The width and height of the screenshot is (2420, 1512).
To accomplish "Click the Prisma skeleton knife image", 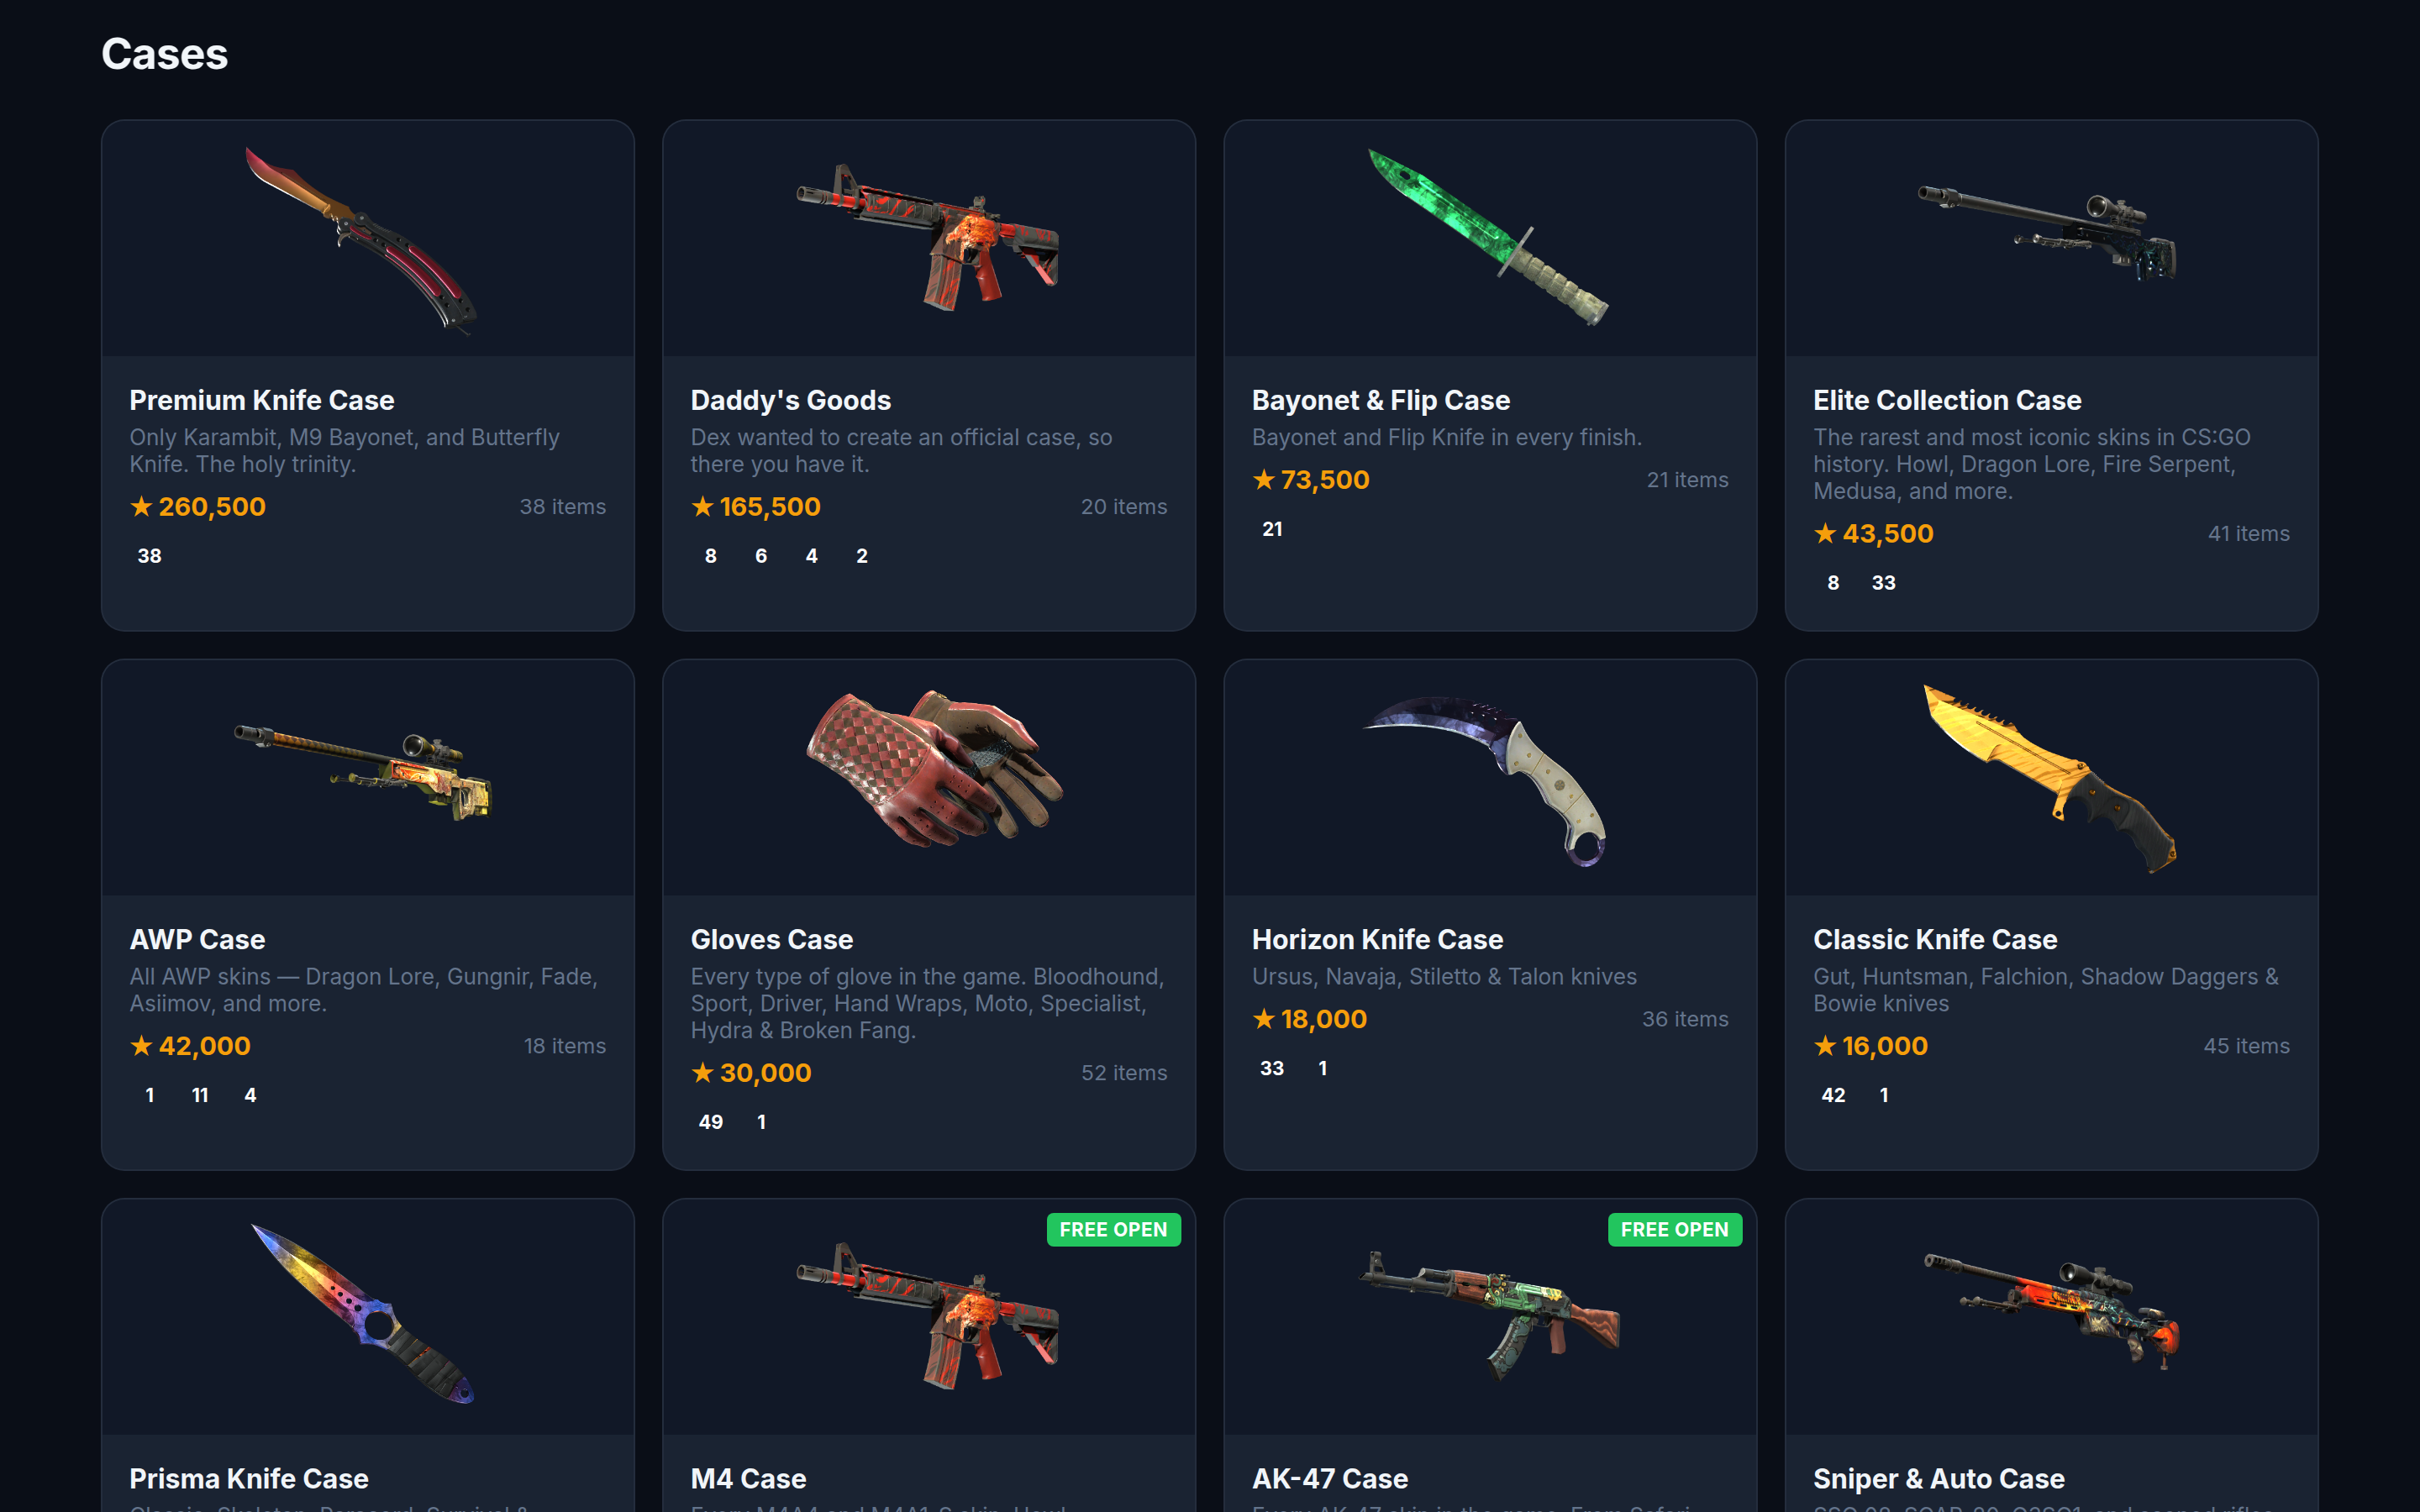I will click(362, 1314).
